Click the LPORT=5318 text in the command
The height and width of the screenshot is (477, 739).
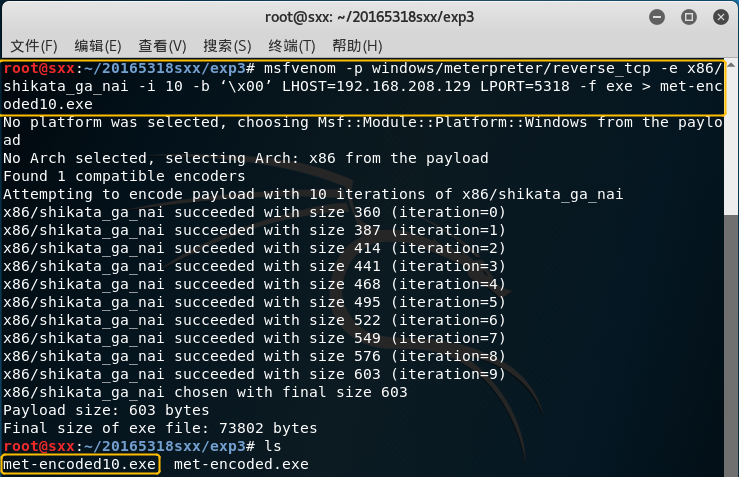[x=525, y=86]
